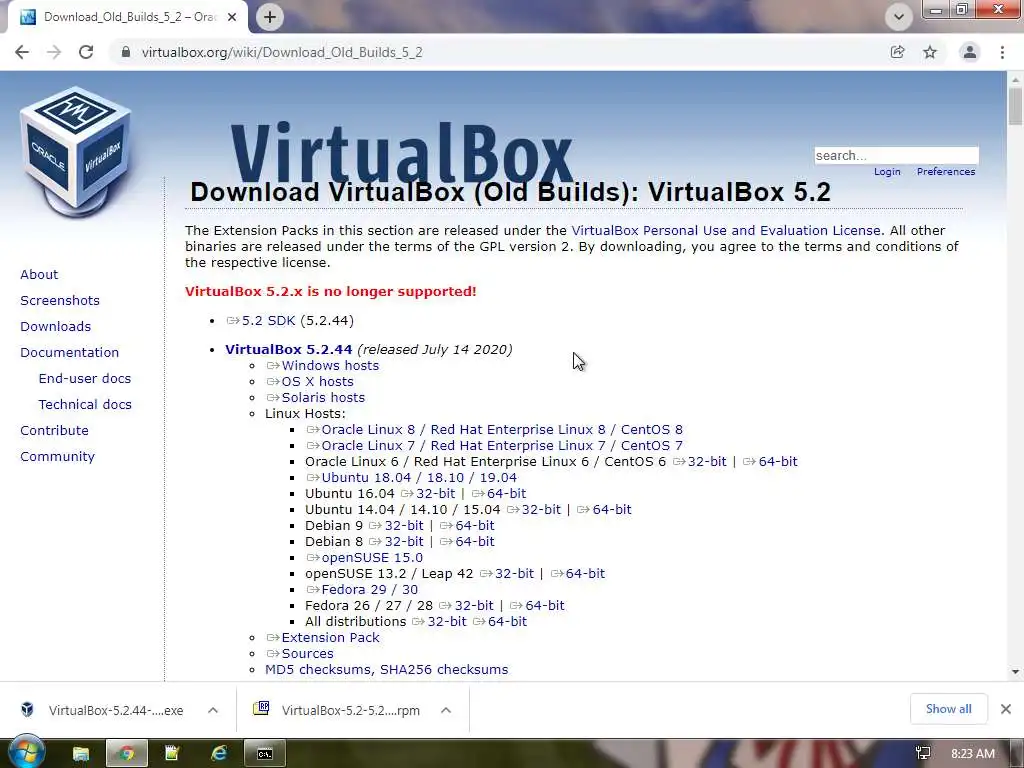The height and width of the screenshot is (768, 1024).
Task: Open the Chrome profile avatar
Action: tap(970, 52)
